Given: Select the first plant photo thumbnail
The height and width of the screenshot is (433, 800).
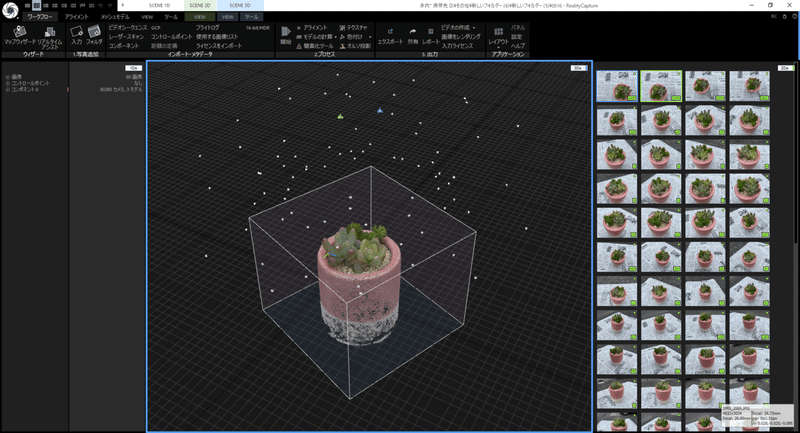Looking at the screenshot, I should pos(617,86).
